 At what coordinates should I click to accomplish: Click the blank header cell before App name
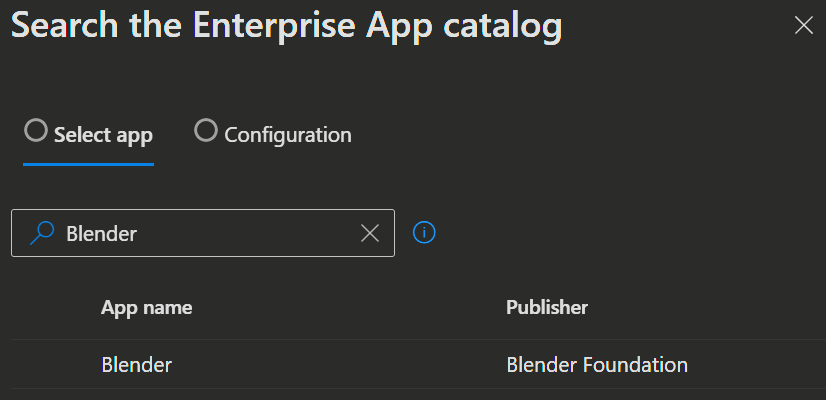55,308
